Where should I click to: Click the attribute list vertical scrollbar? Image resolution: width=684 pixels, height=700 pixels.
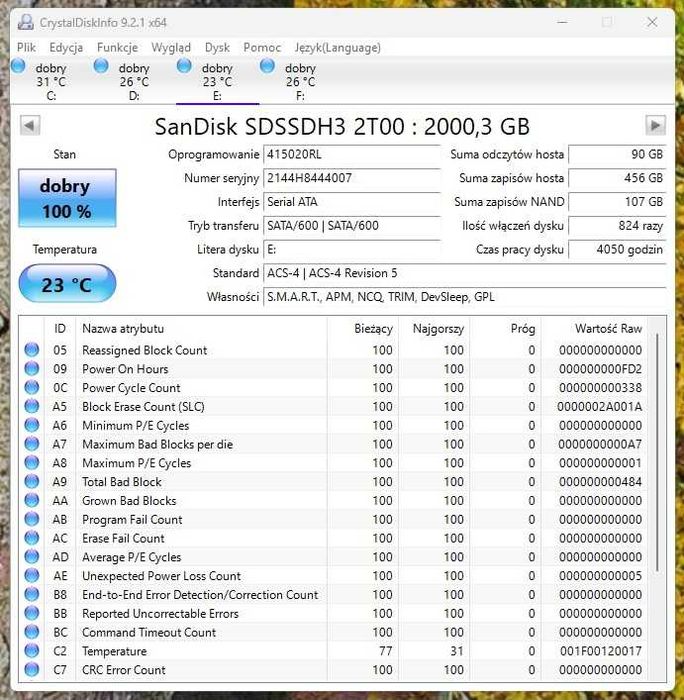point(657,451)
